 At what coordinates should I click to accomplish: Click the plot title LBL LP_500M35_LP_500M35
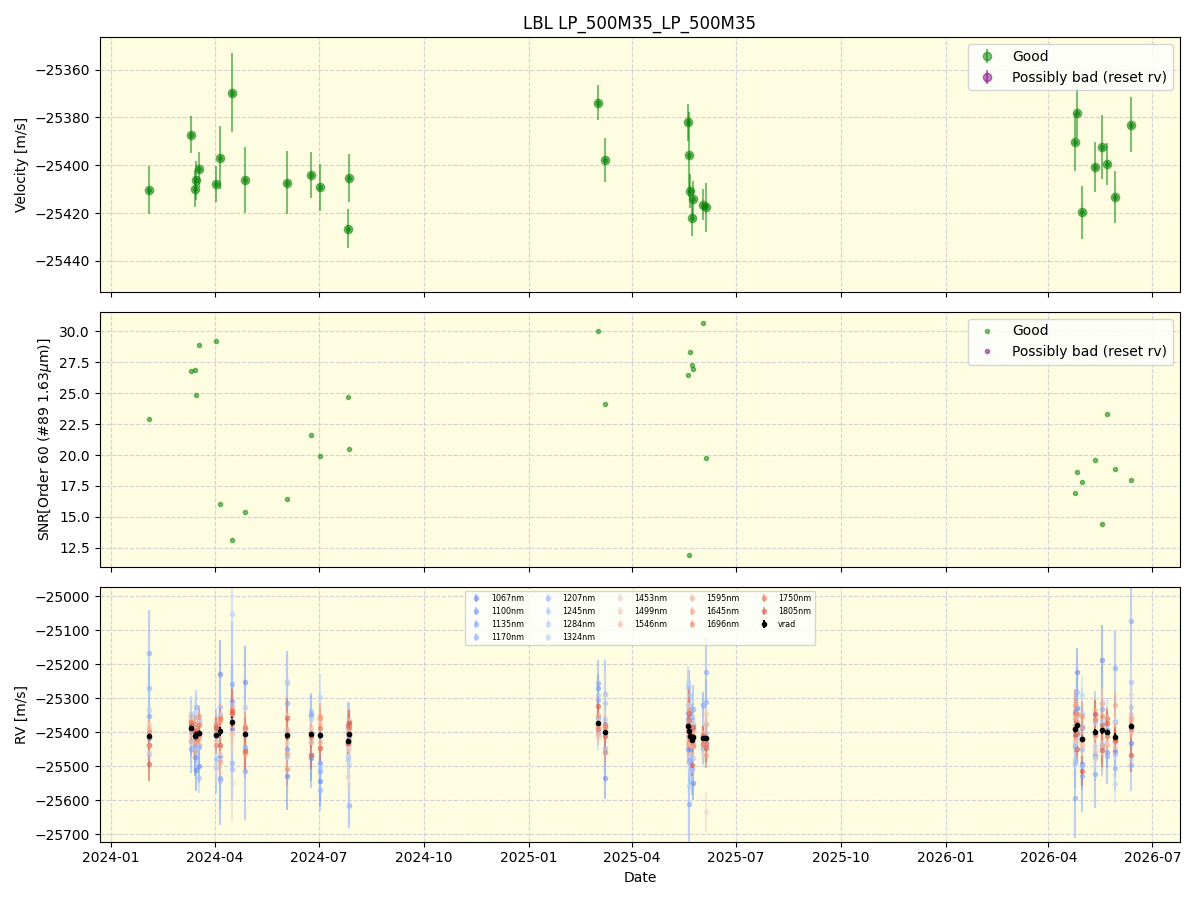(x=639, y=23)
